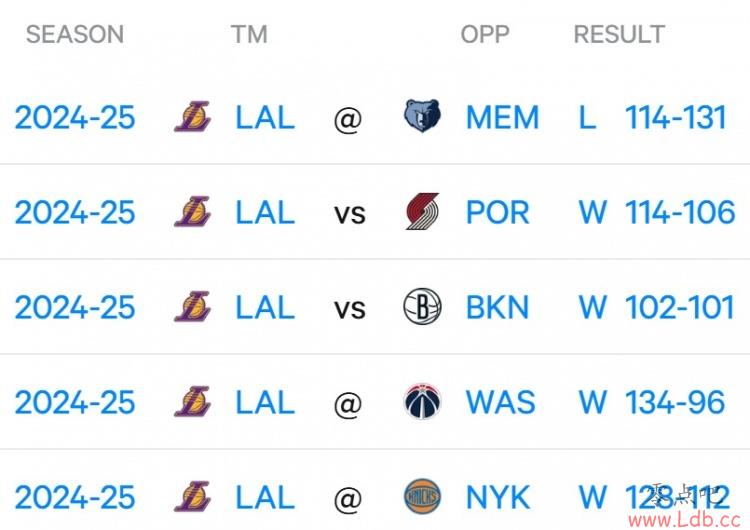Open the WAS opponent link
This screenshot has height=530, width=750.
(x=500, y=402)
